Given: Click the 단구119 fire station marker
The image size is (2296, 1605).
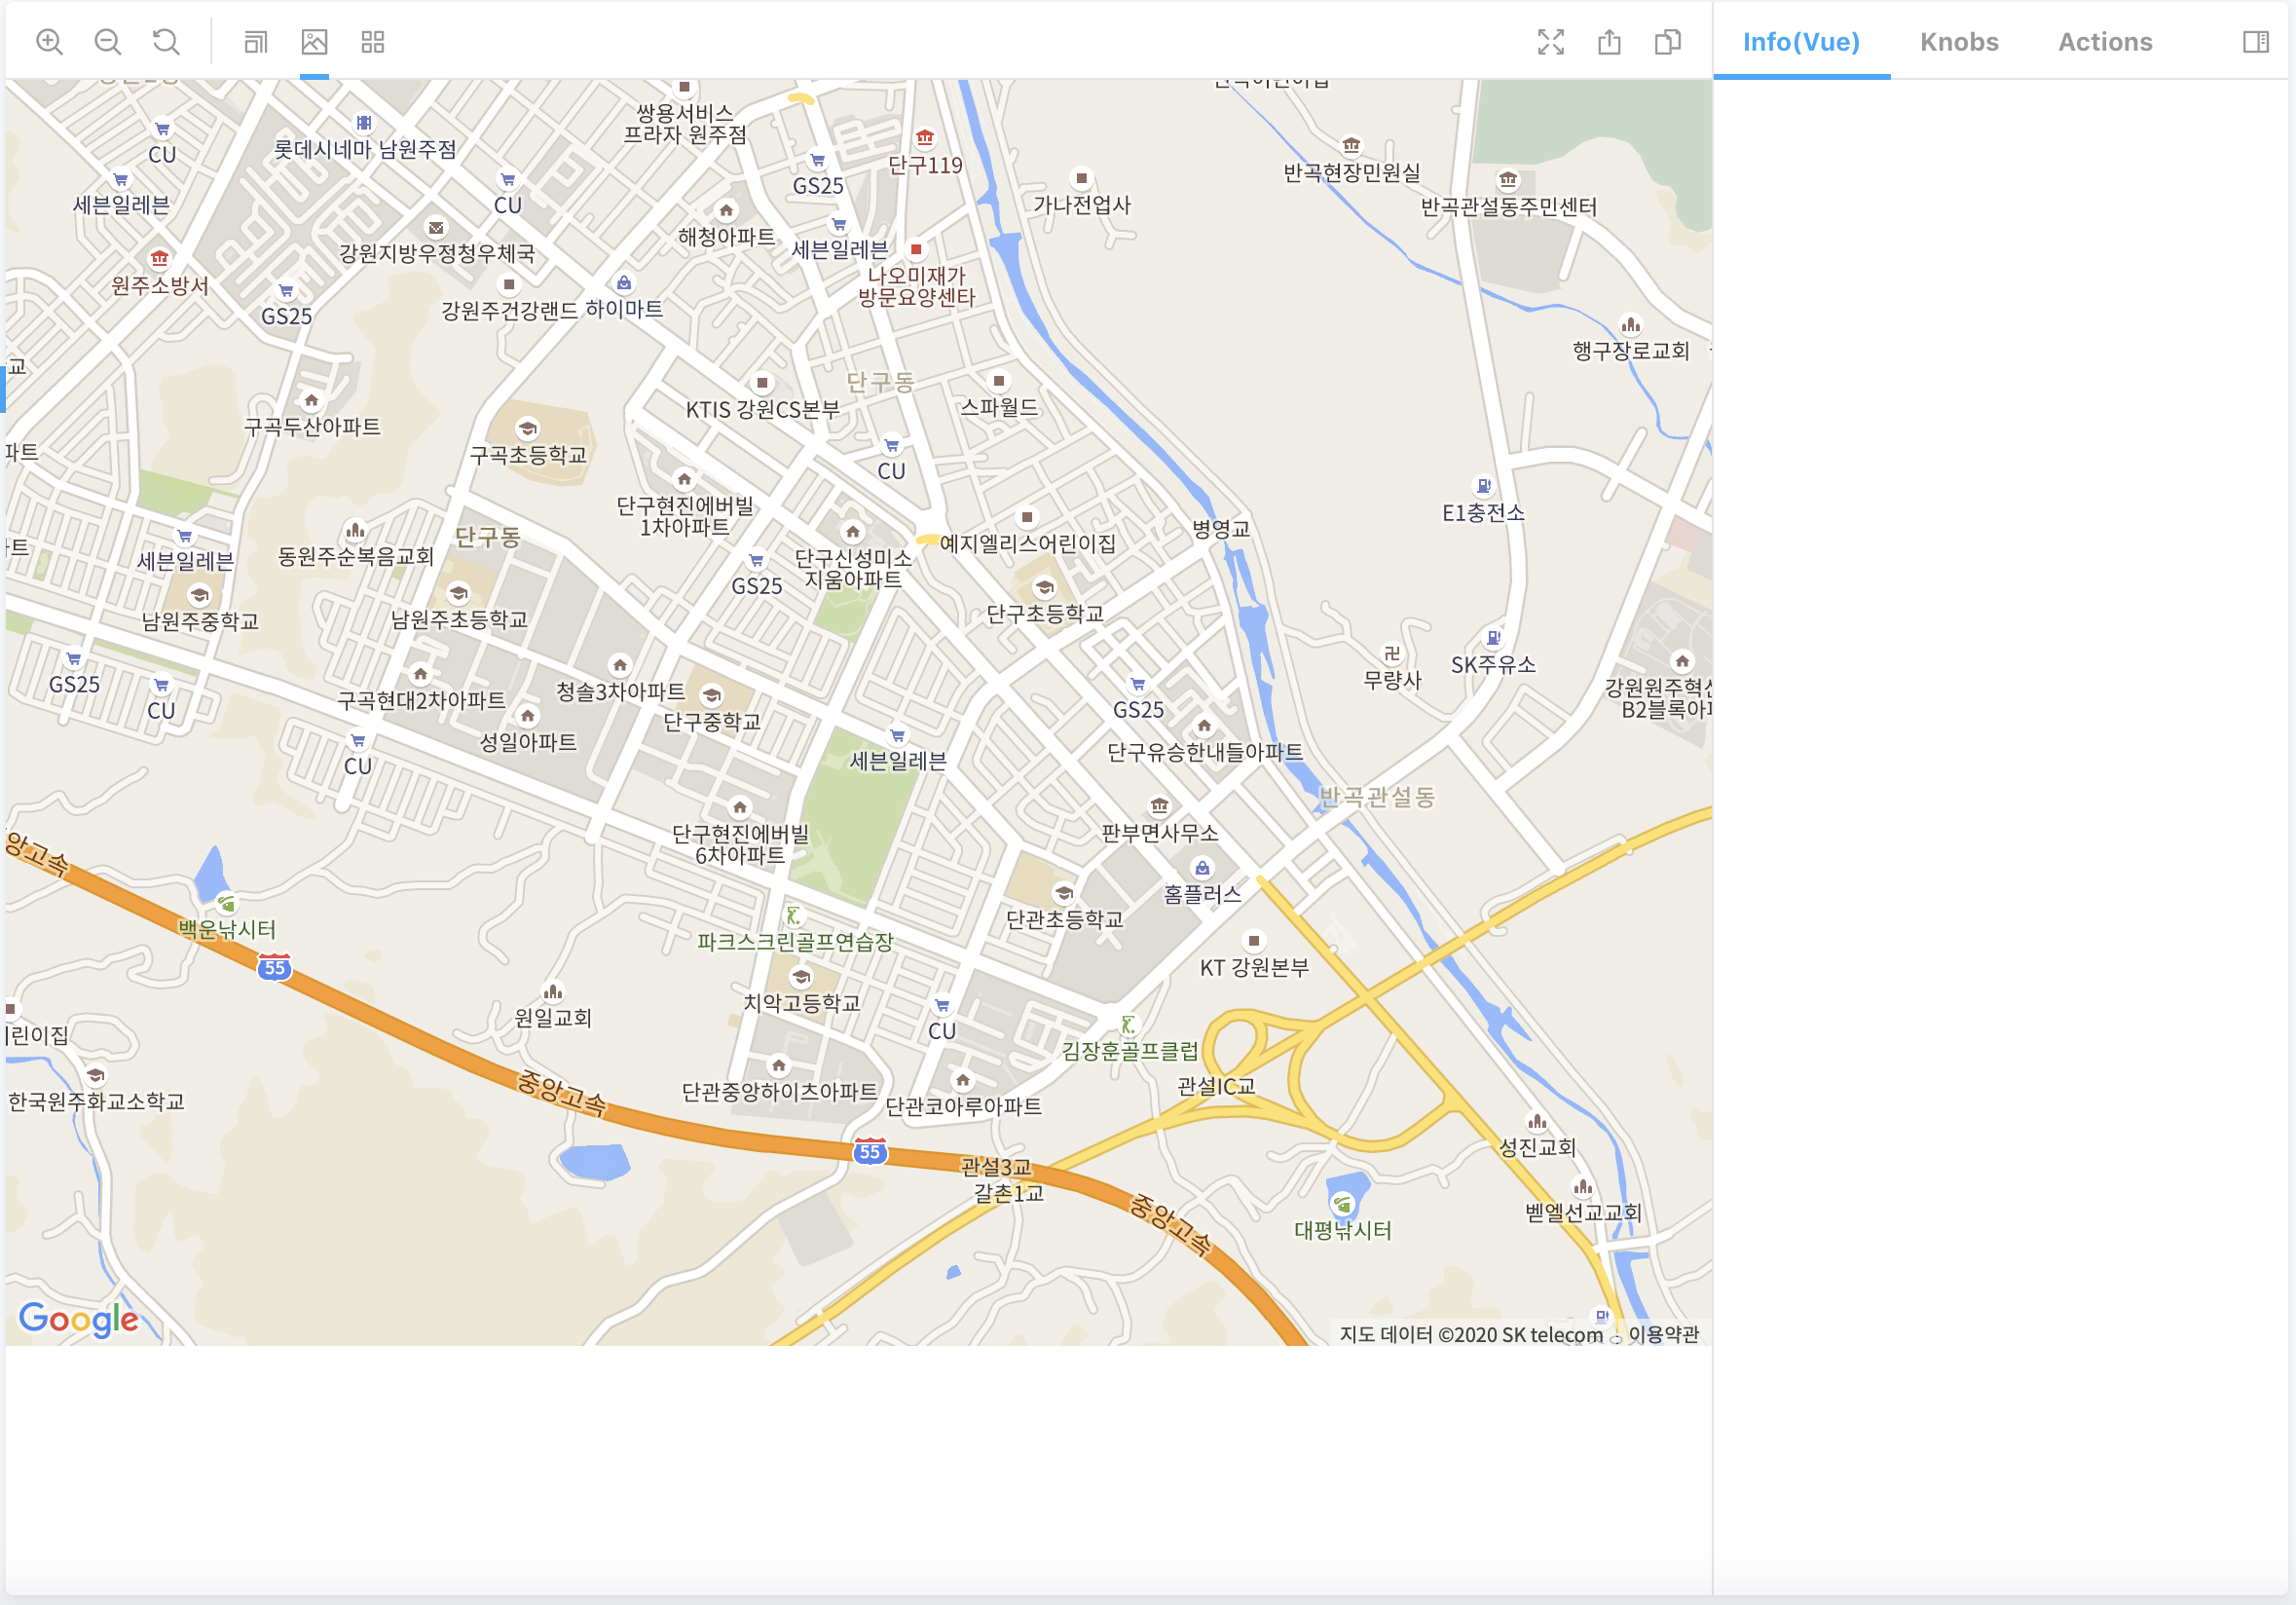Looking at the screenshot, I should coord(925,138).
